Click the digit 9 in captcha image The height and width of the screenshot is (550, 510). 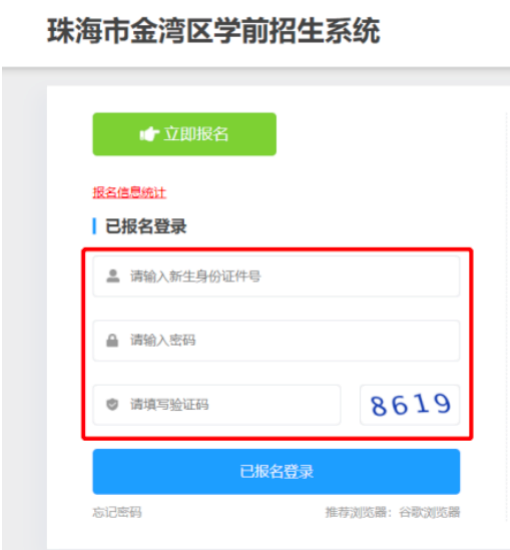[441, 403]
